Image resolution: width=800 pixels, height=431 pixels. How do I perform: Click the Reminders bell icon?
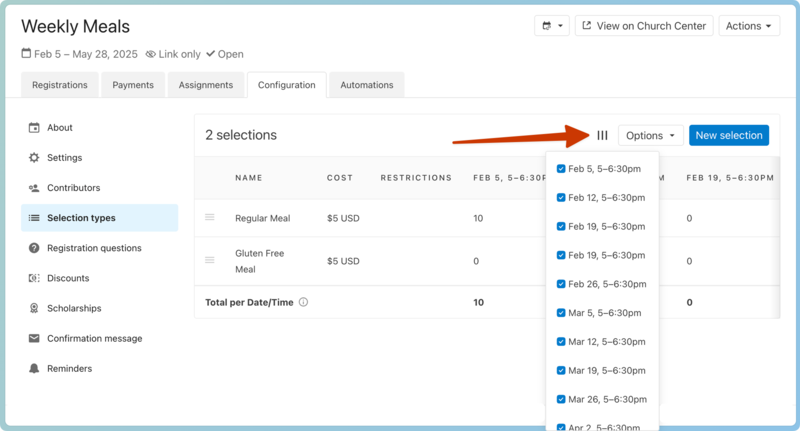click(34, 368)
